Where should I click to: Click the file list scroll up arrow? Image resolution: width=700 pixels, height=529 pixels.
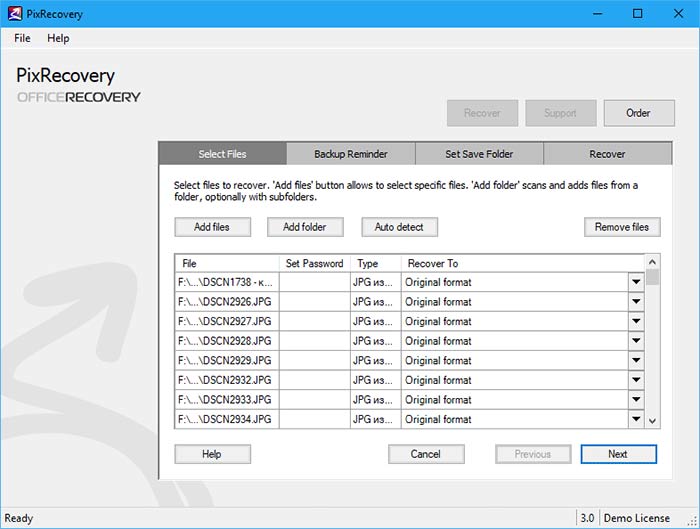pyautogui.click(x=652, y=262)
